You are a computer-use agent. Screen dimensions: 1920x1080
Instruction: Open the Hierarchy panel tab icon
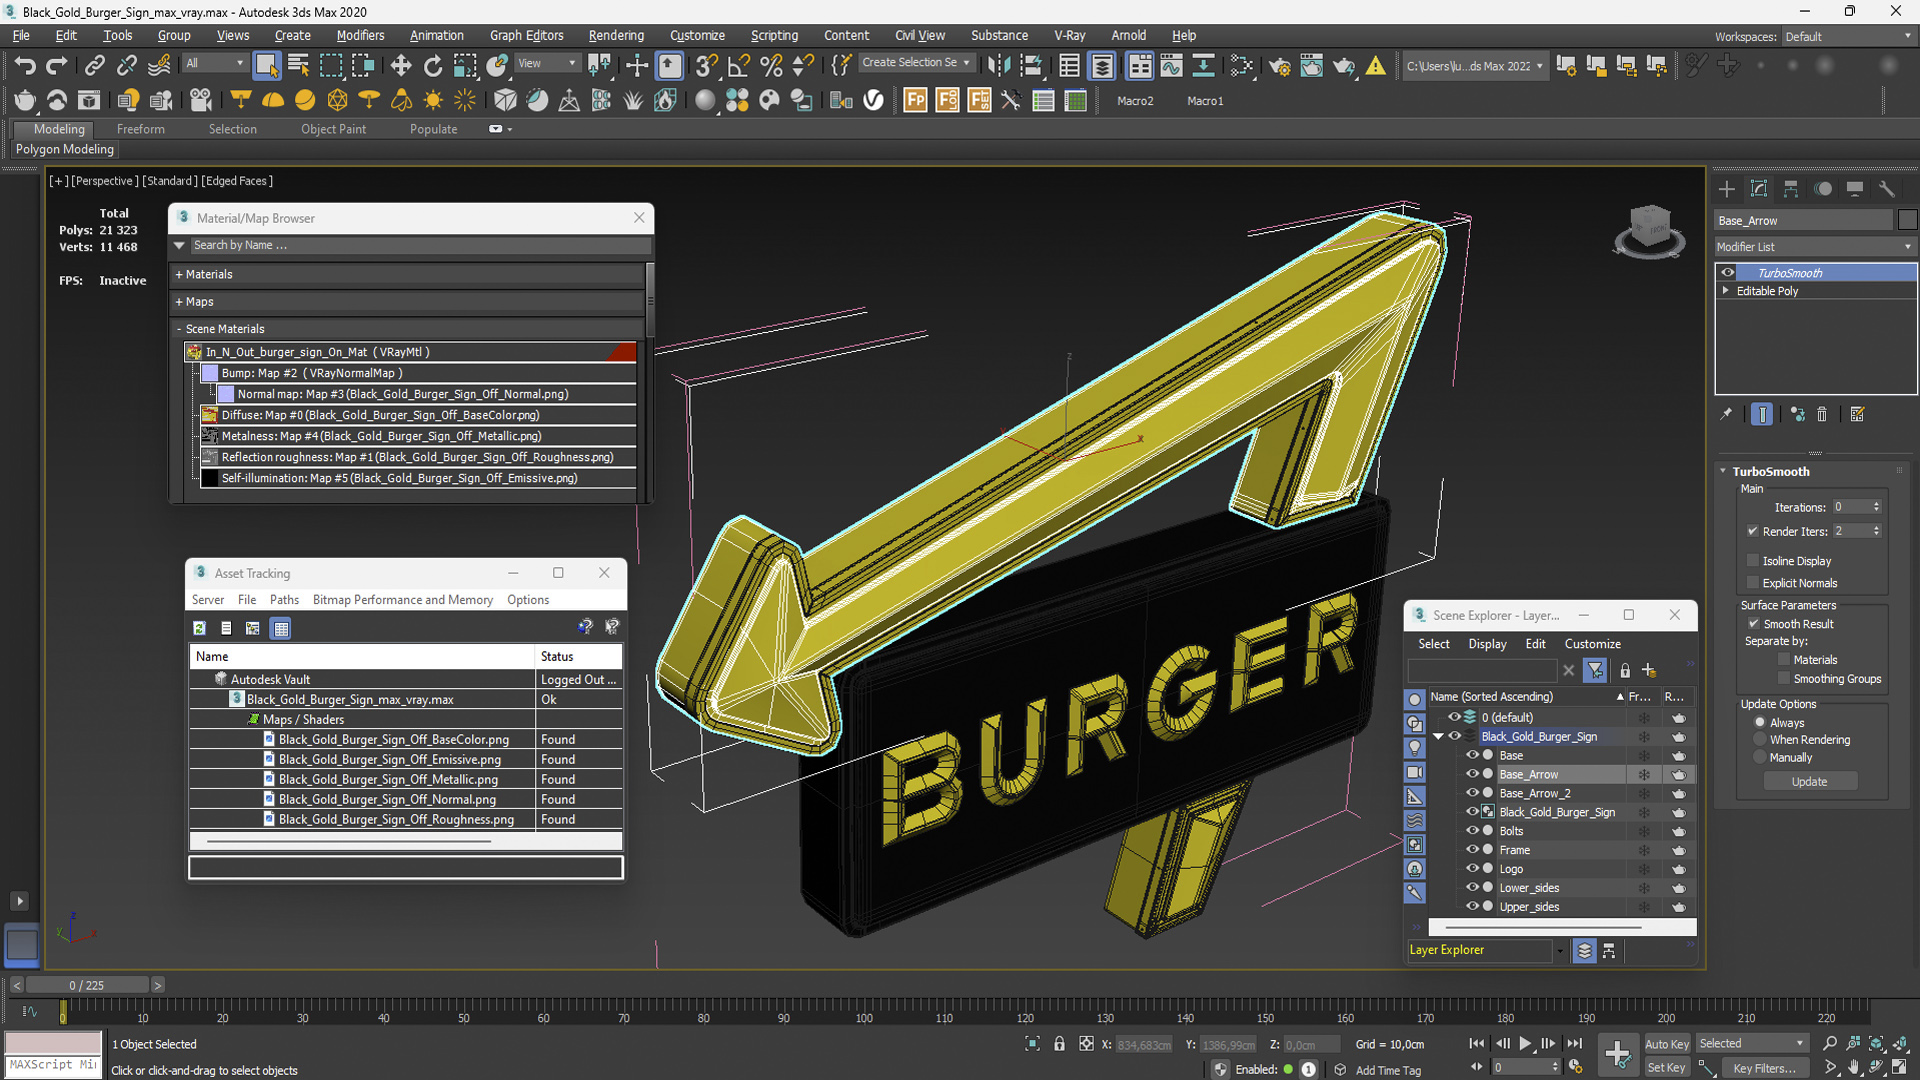1791,189
